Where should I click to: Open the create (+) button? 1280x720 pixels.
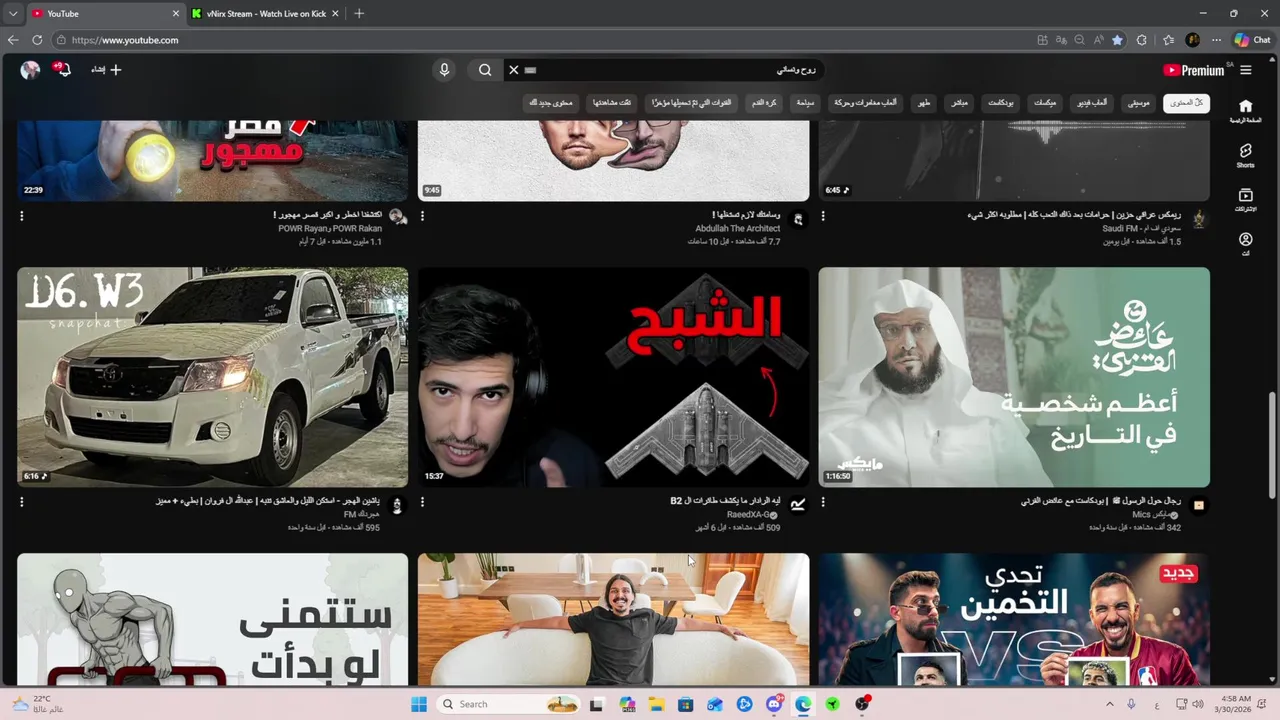pyautogui.click(x=106, y=70)
